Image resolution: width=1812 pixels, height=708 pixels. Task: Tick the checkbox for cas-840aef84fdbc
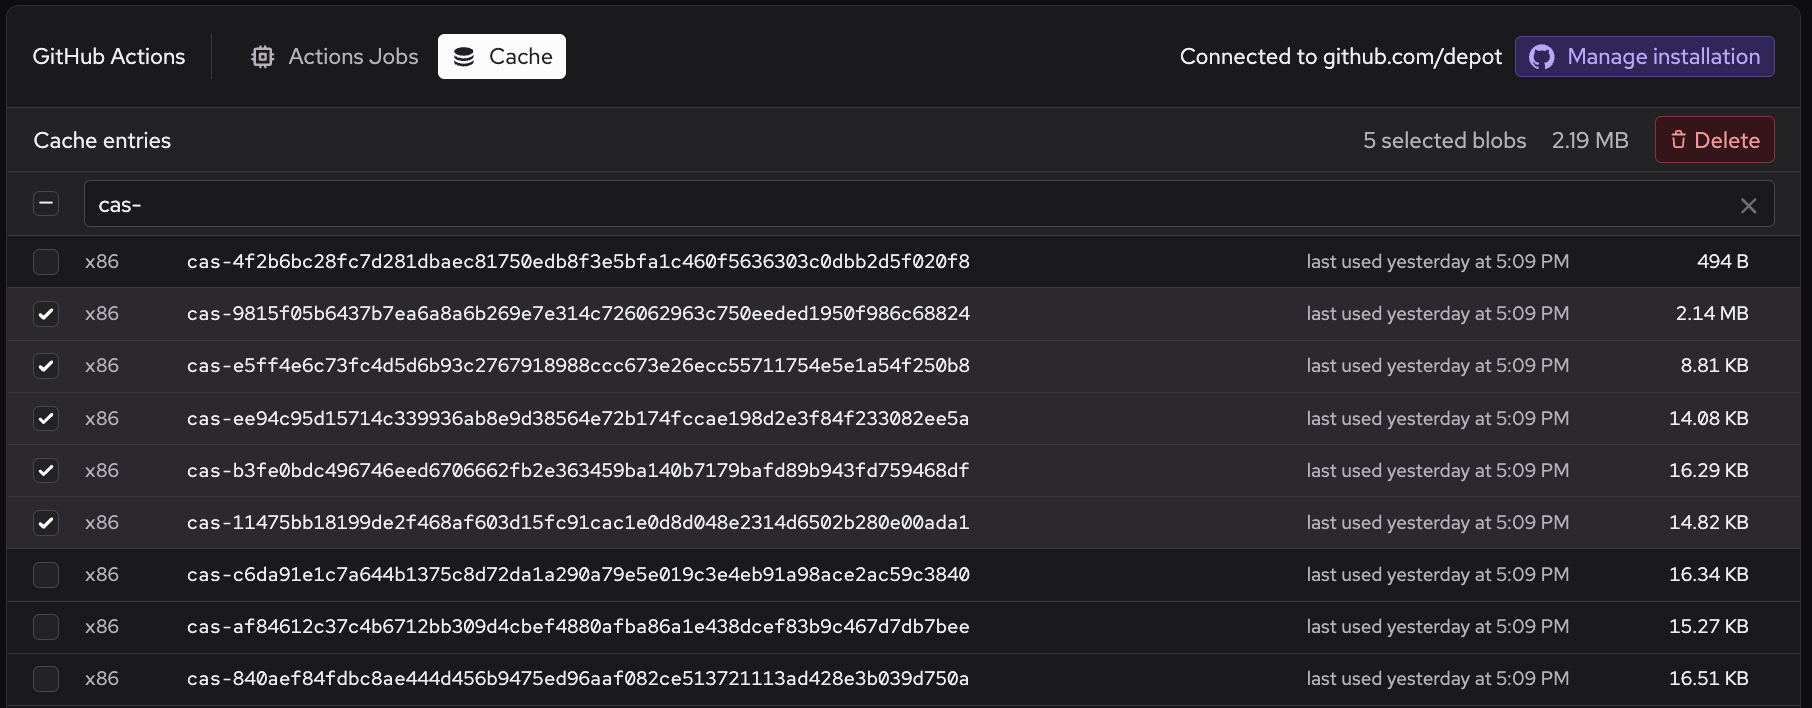tap(46, 679)
